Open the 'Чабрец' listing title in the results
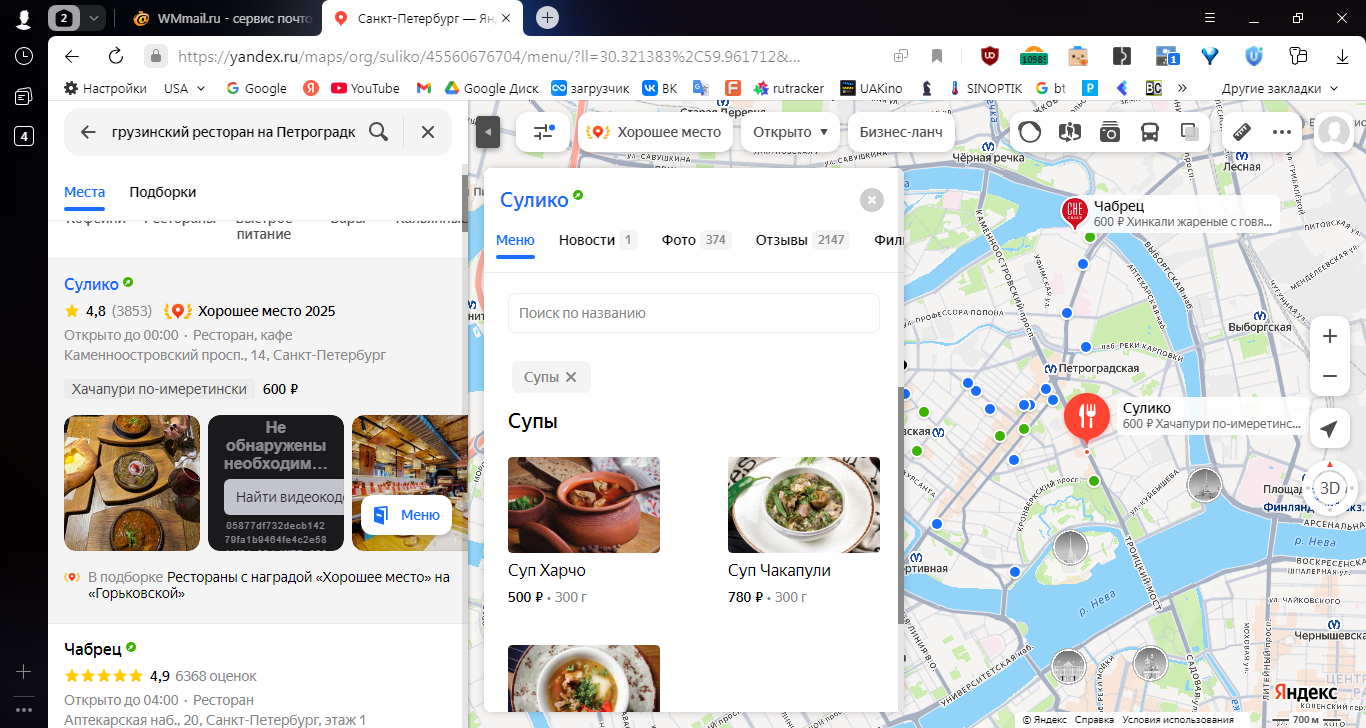This screenshot has height=728, width=1366. 92,648
